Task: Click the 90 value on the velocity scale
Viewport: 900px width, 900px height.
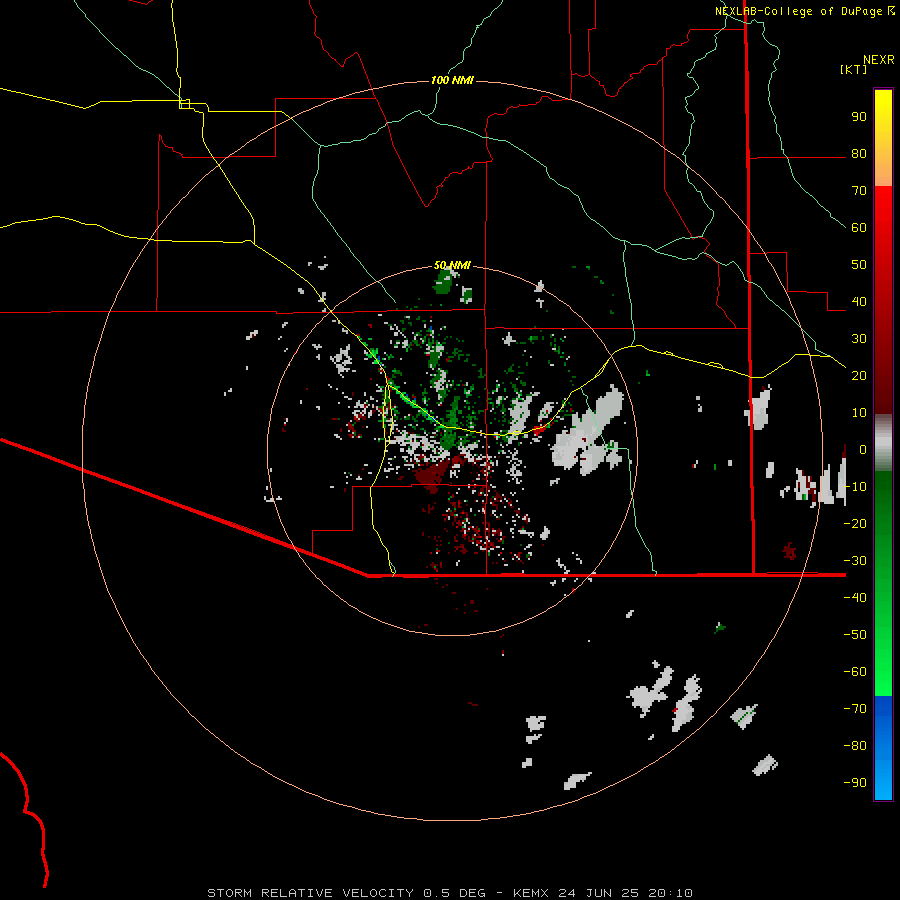Action: click(859, 117)
